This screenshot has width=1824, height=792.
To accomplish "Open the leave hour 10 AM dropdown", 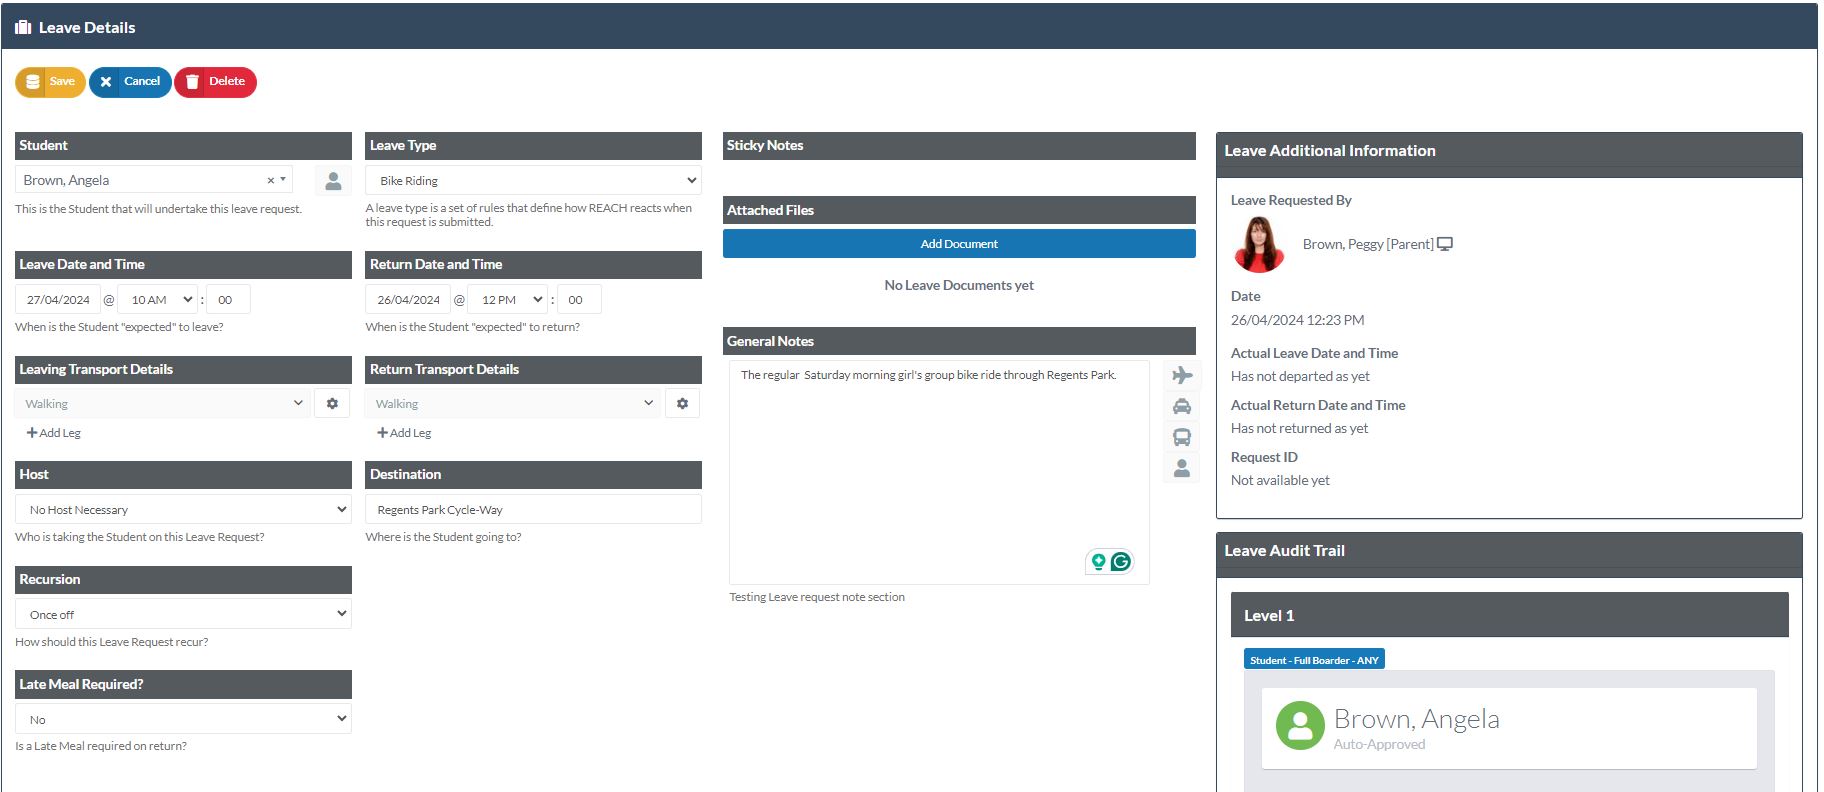I will (158, 300).
